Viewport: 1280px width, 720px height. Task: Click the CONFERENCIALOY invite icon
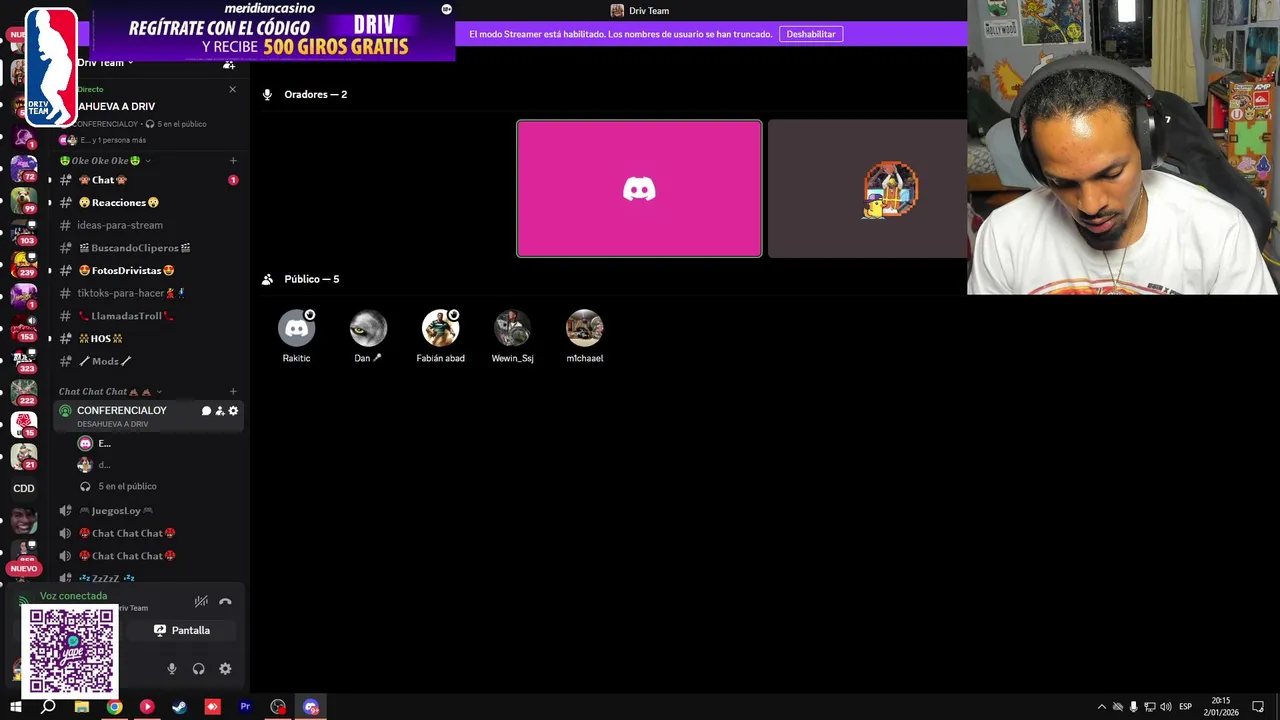coord(220,411)
